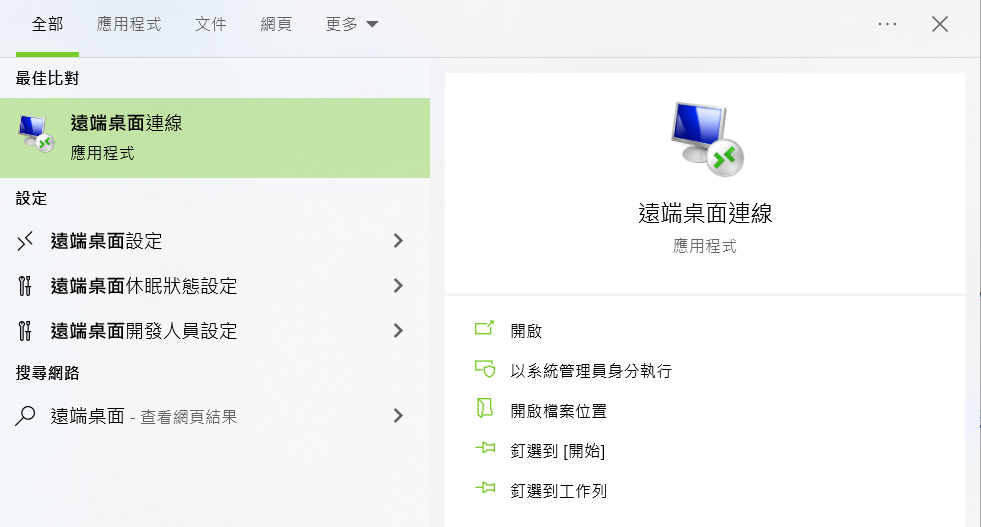The height and width of the screenshot is (527, 981).
Task: Click the magnifier icon for web search
Action: tap(25, 416)
